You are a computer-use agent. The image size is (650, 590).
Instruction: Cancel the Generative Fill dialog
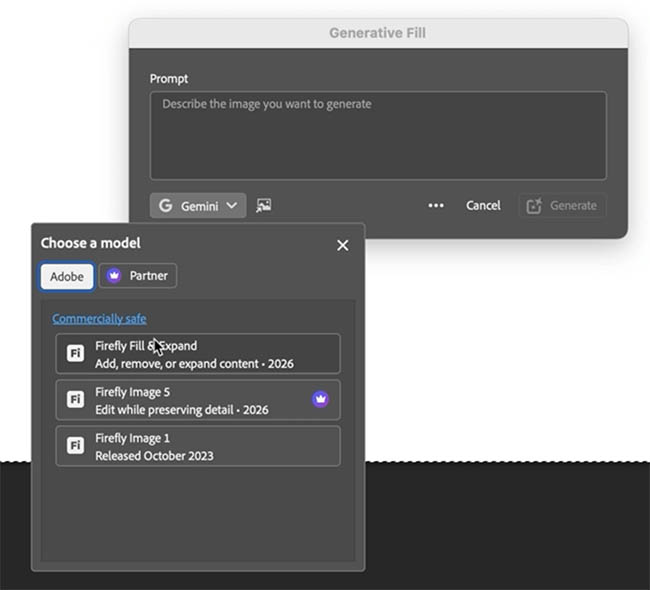tap(483, 205)
